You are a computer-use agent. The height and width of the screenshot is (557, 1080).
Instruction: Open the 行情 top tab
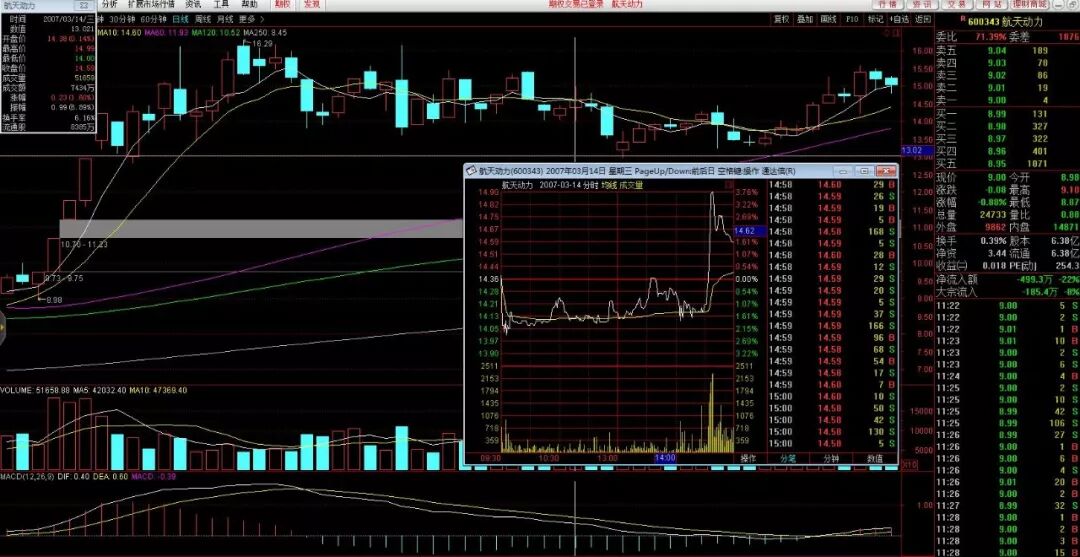888,4
